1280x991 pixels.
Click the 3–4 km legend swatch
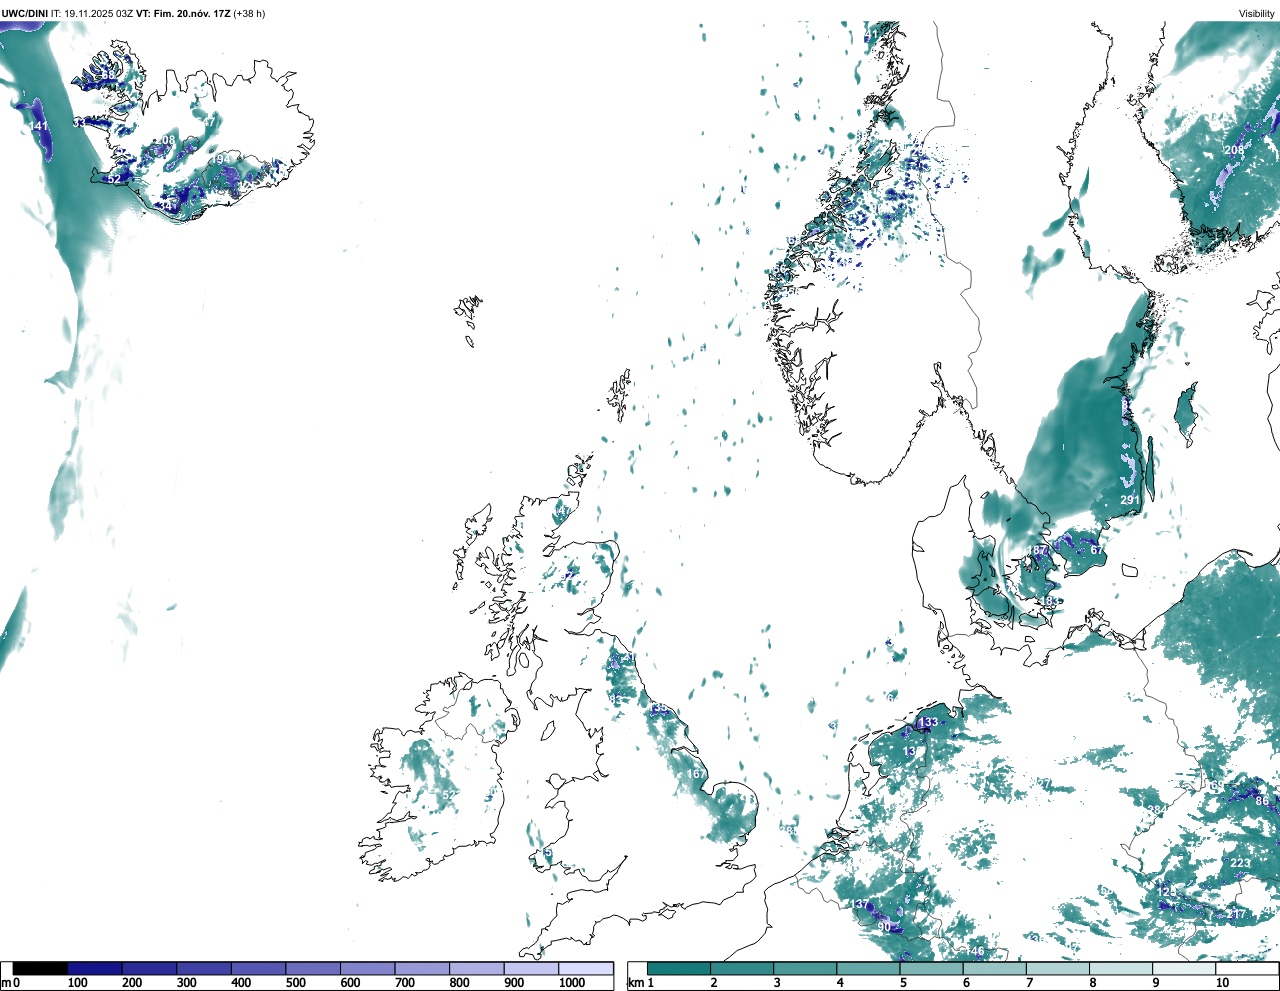pos(805,968)
